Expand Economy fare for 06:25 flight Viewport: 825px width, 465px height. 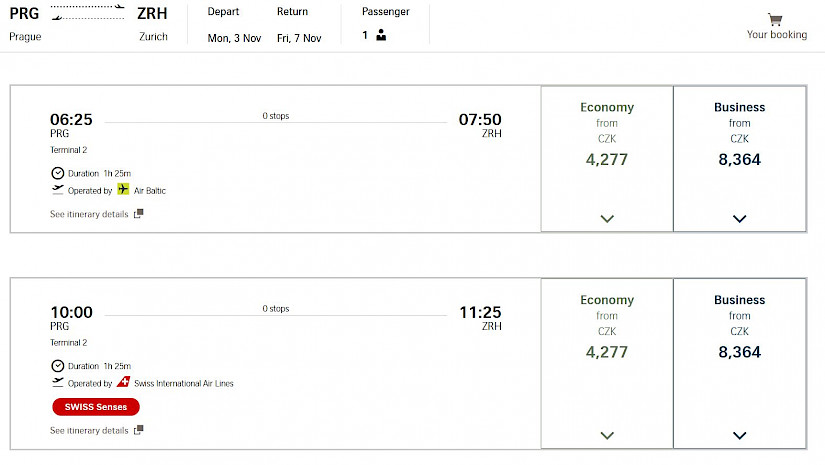(607, 219)
